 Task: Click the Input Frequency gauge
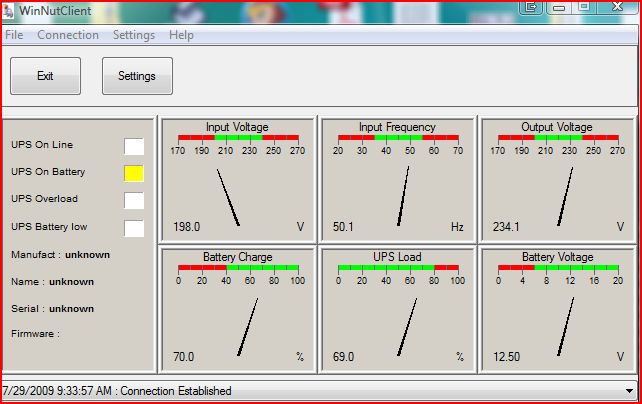point(397,180)
